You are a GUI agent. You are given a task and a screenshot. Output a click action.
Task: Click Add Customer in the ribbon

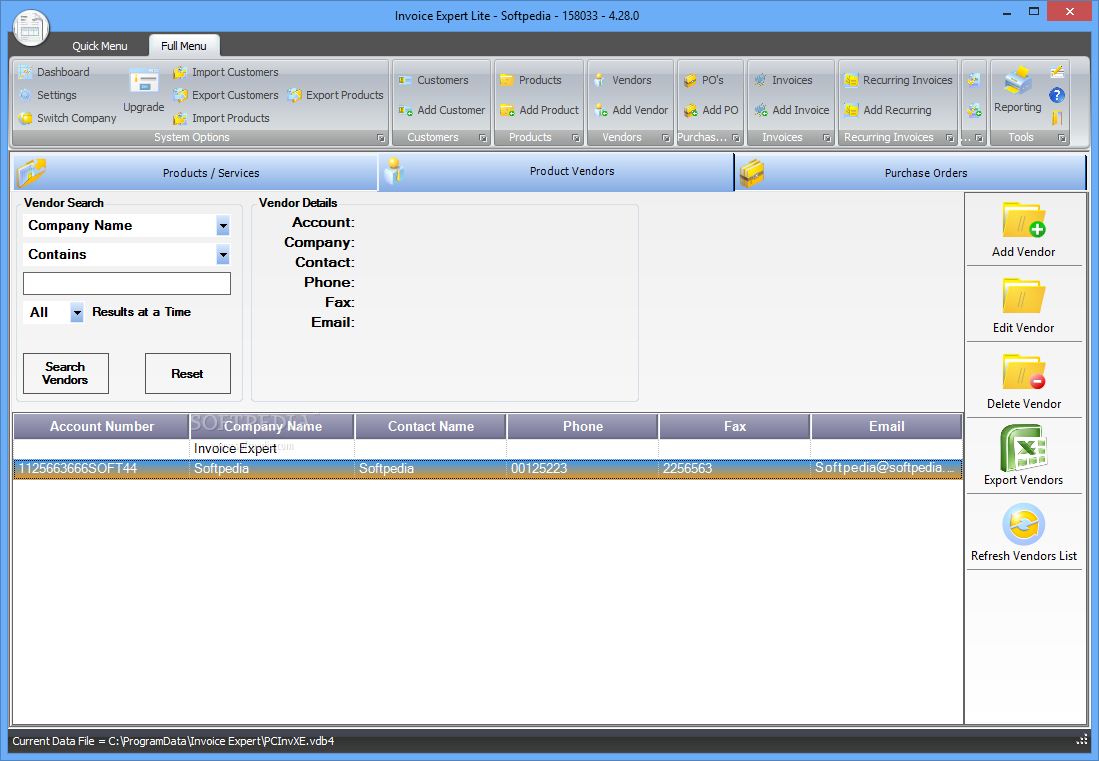coord(442,111)
